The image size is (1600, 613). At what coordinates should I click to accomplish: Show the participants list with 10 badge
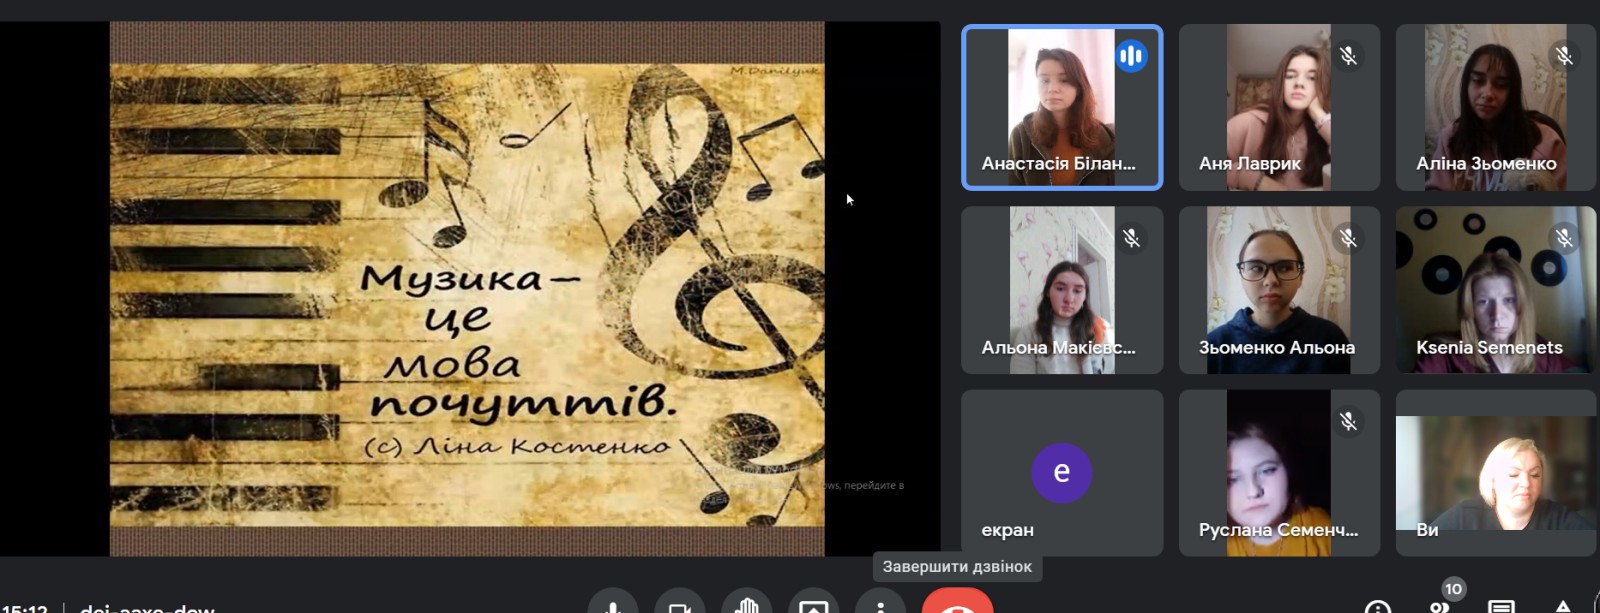[x=1441, y=603]
